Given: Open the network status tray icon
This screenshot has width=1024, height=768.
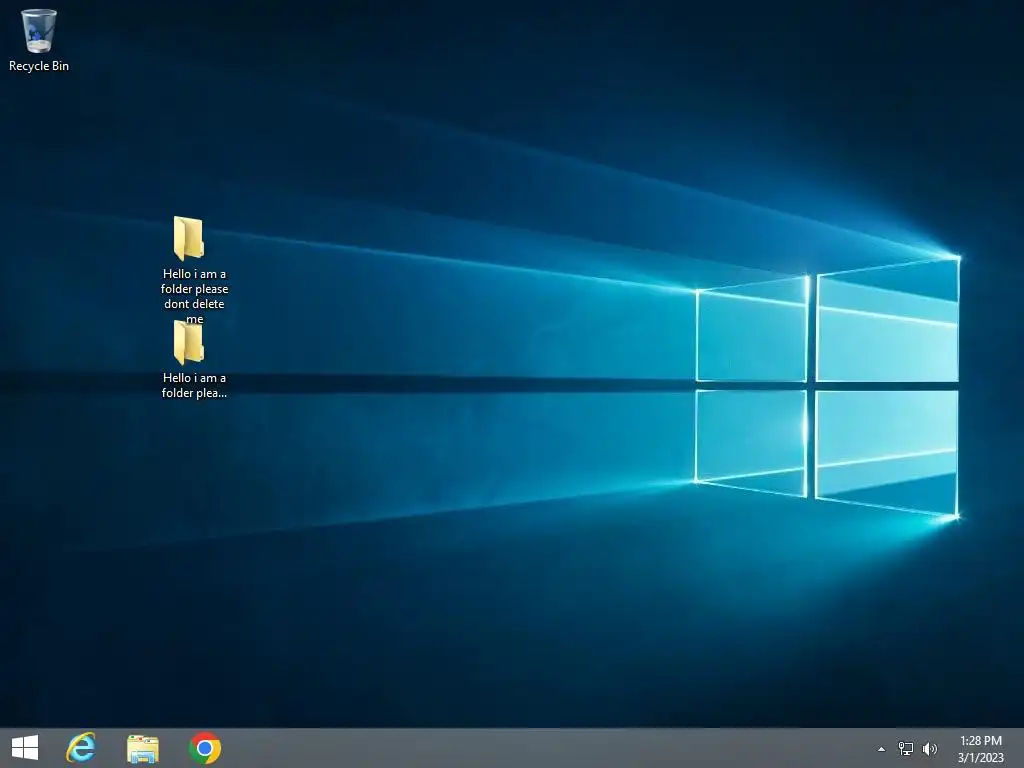Looking at the screenshot, I should coord(906,748).
